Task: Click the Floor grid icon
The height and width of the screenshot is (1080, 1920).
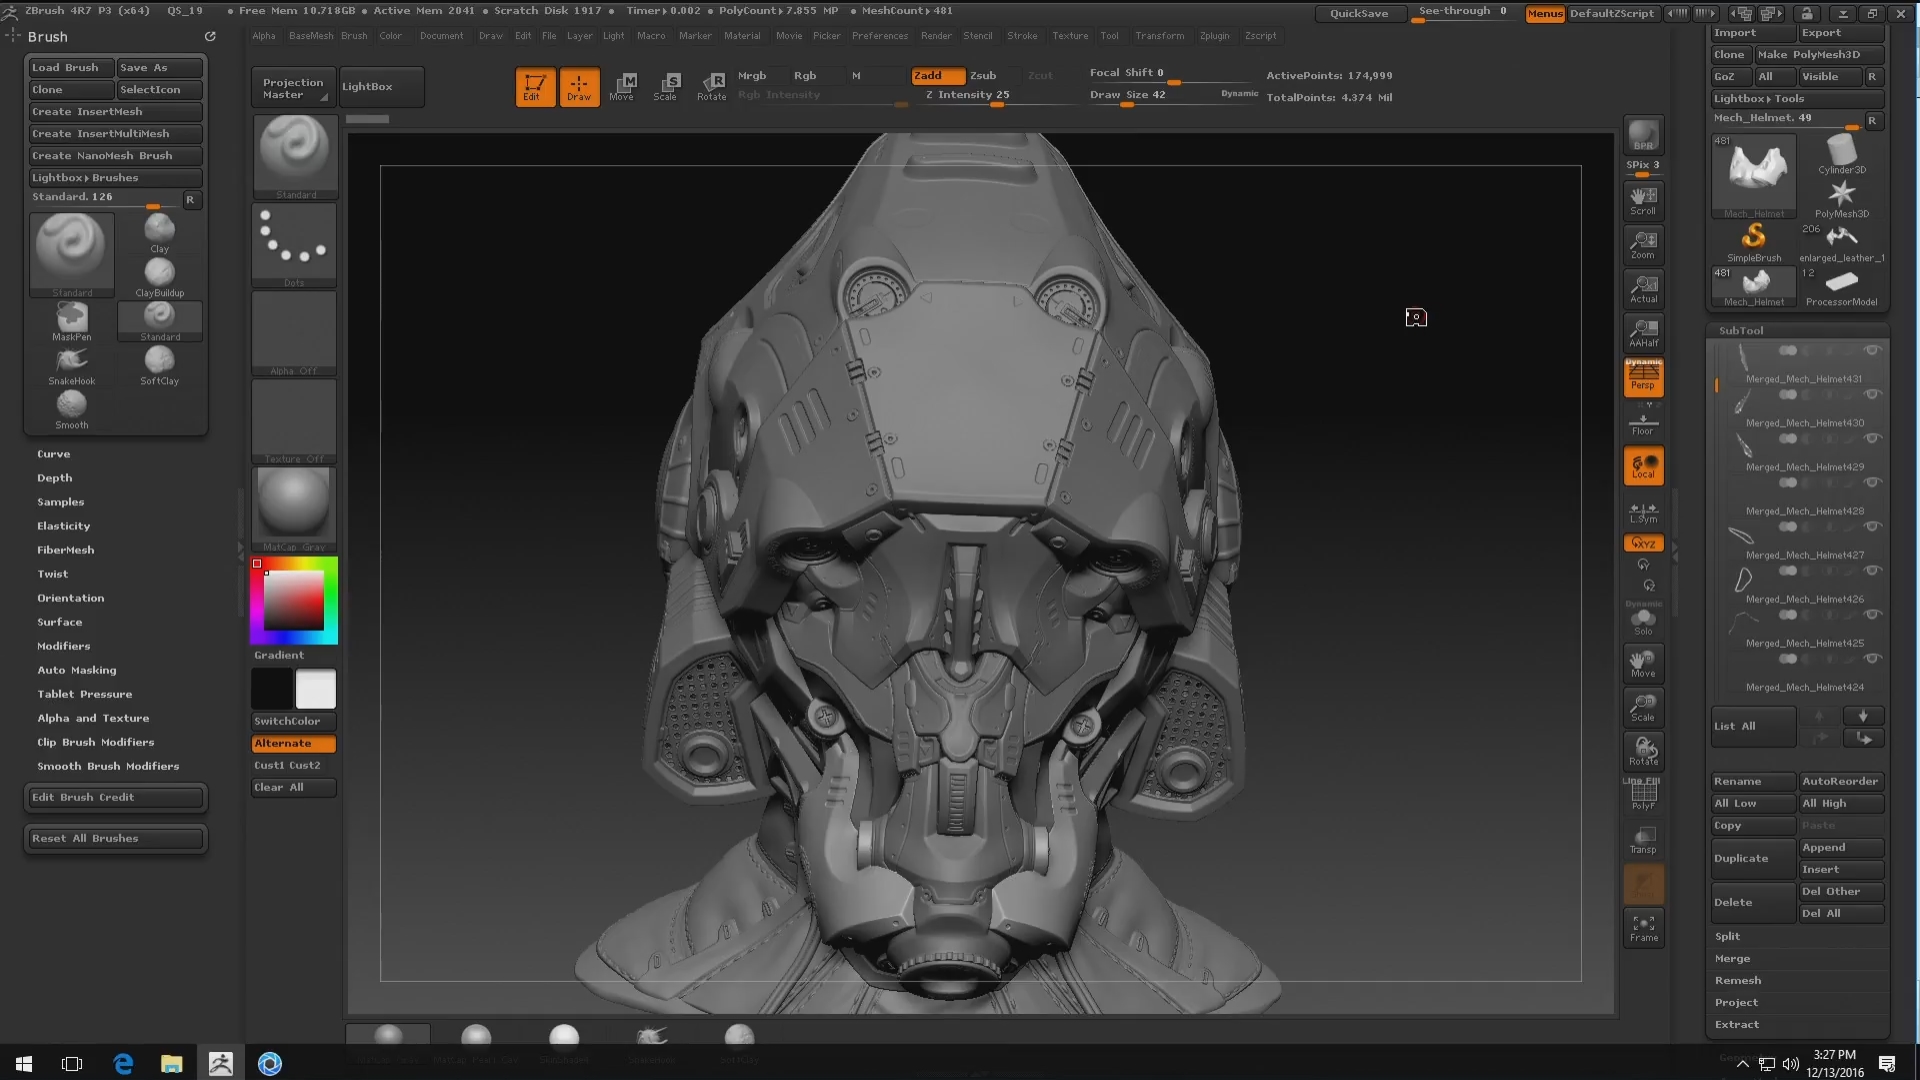Action: (1643, 423)
